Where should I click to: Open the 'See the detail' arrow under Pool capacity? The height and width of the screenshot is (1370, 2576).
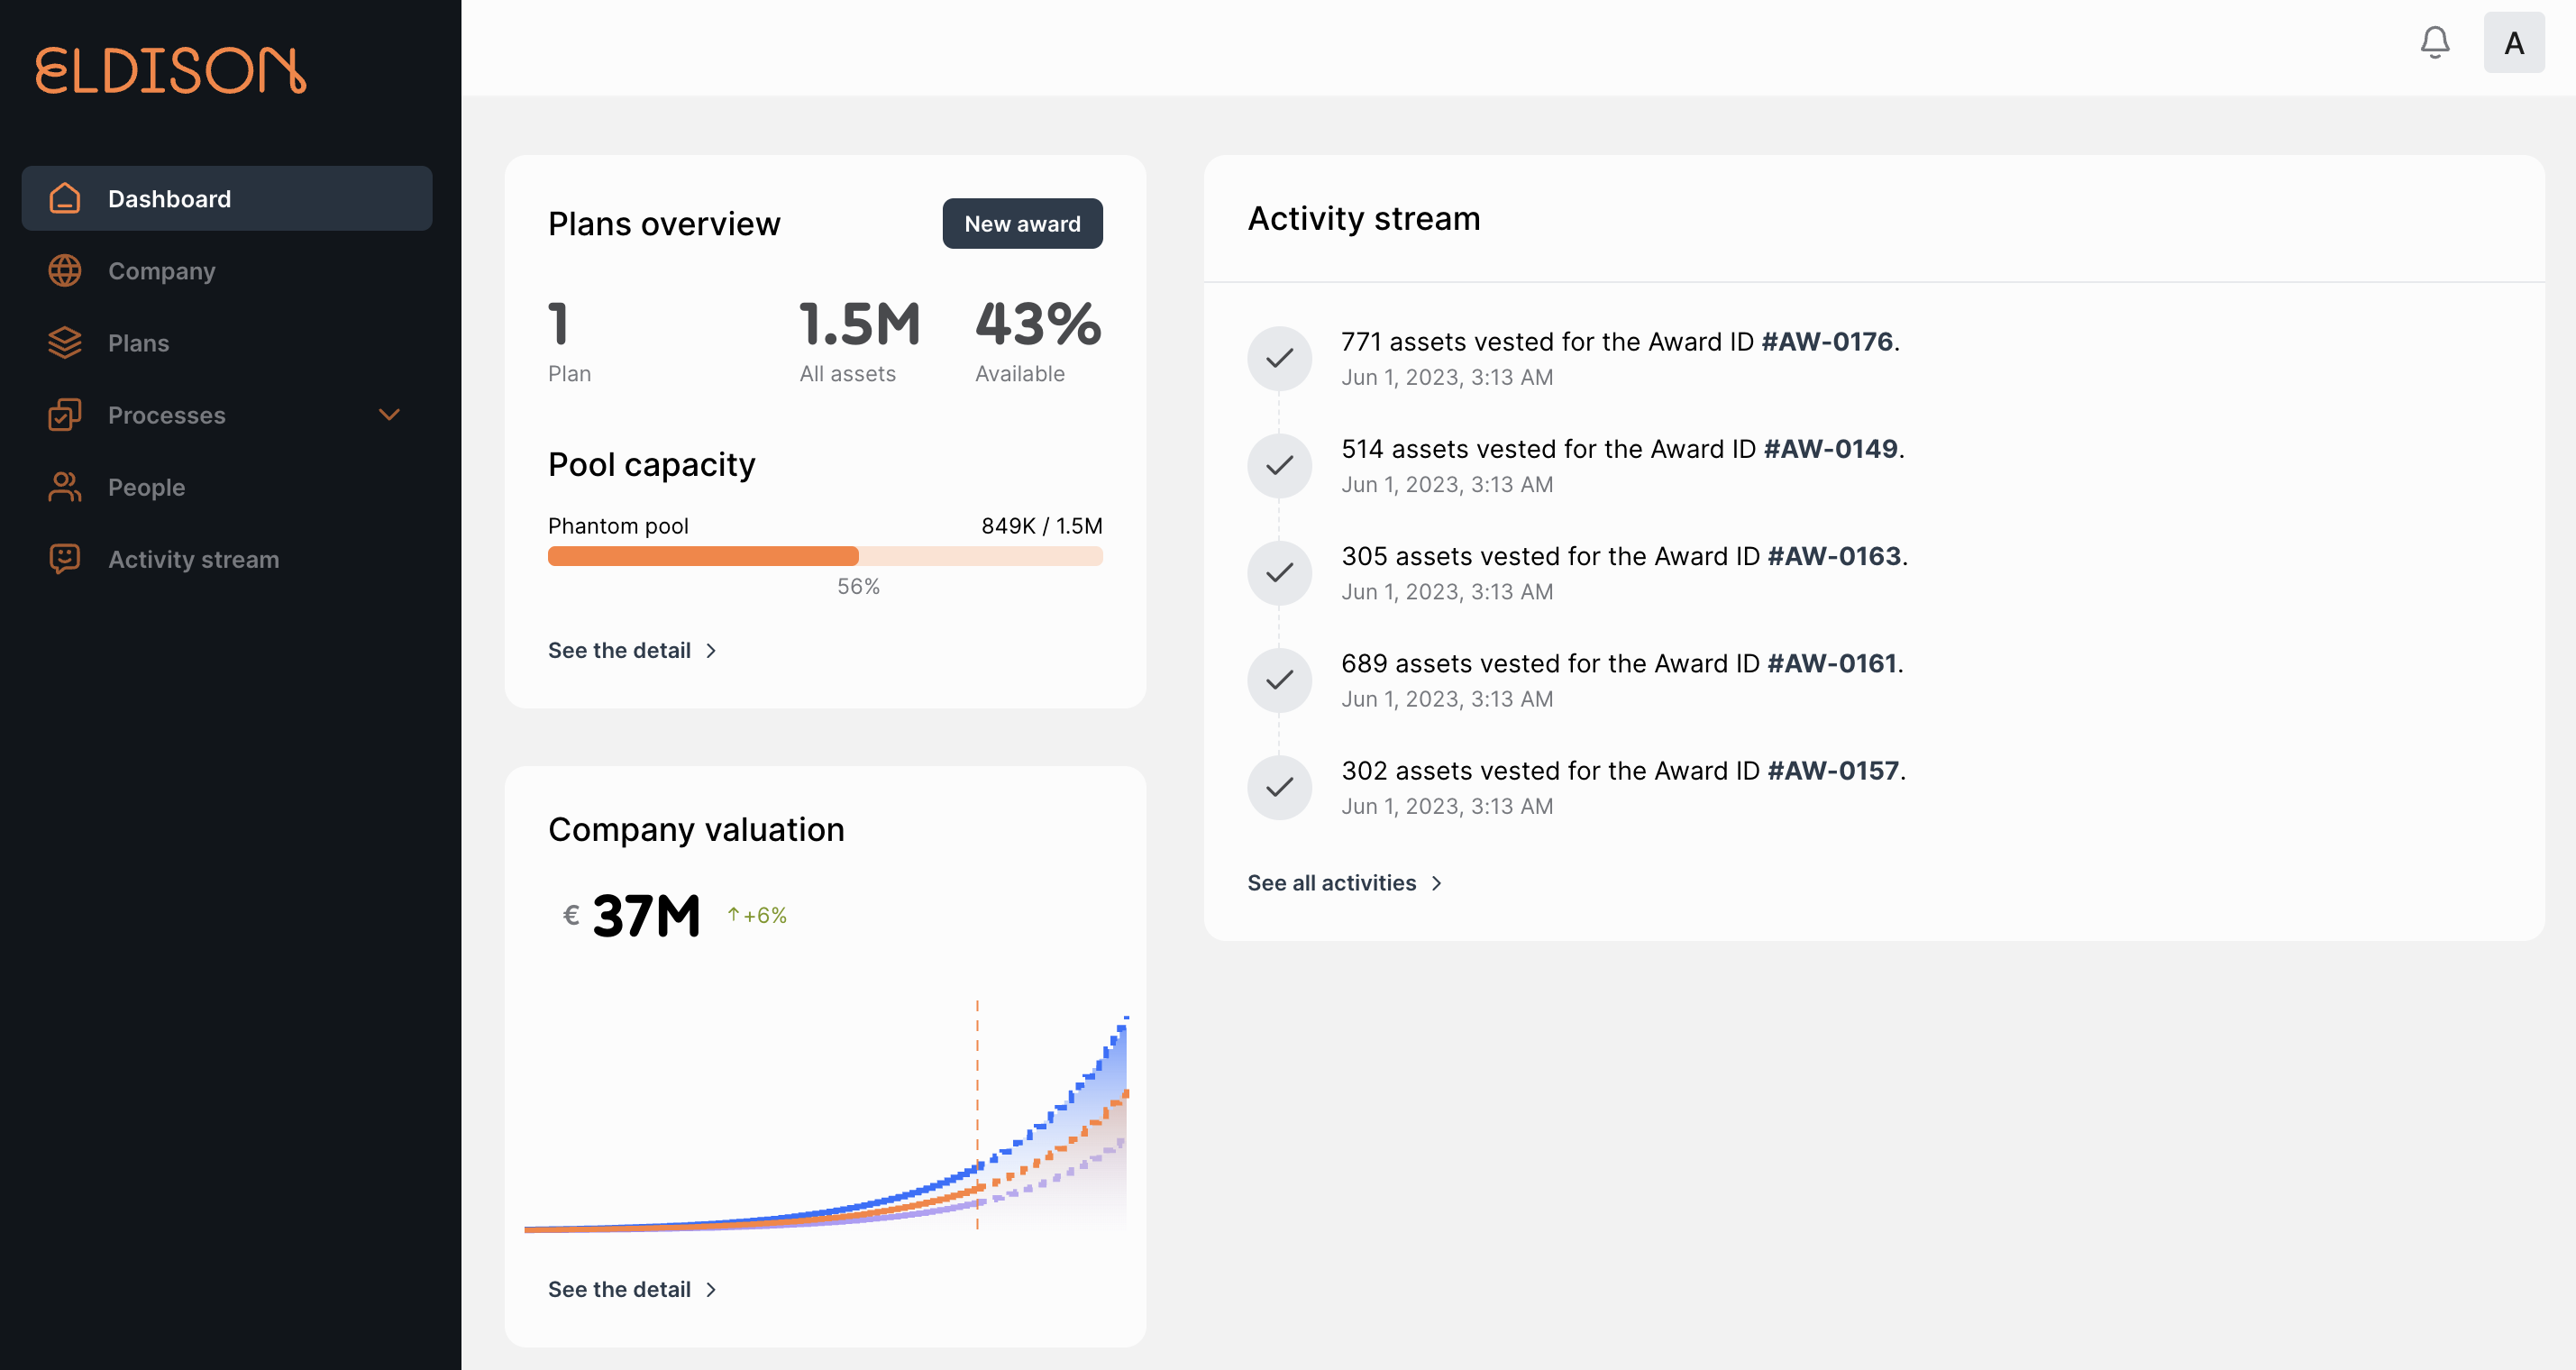point(711,650)
